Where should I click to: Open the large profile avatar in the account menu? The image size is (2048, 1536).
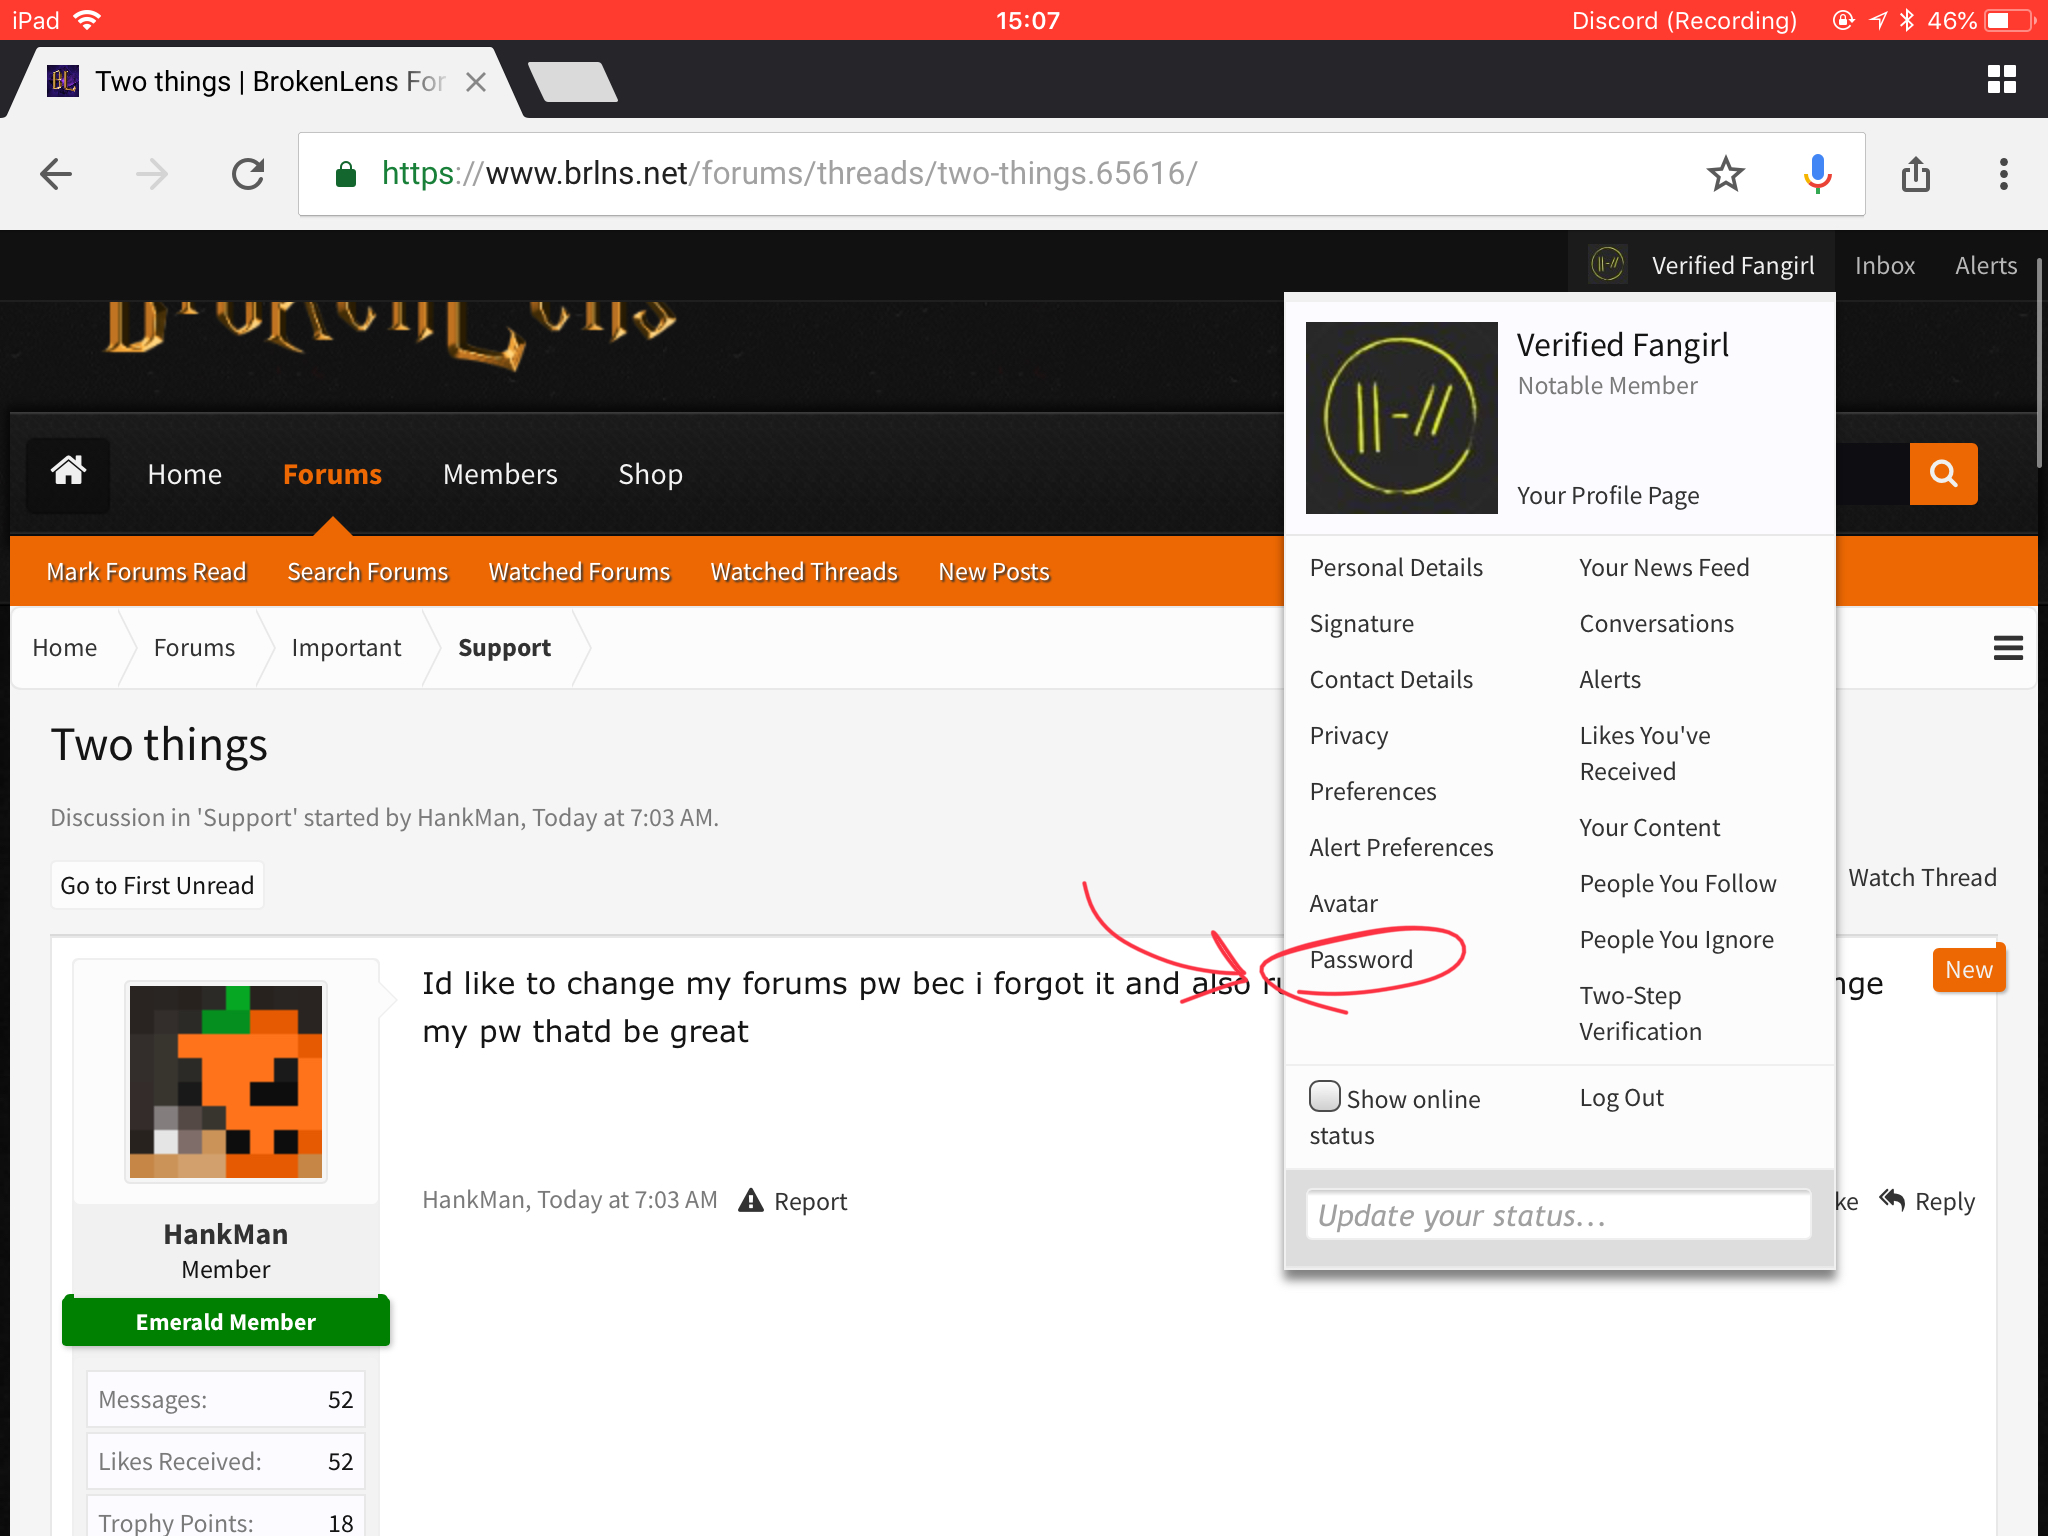click(1401, 418)
